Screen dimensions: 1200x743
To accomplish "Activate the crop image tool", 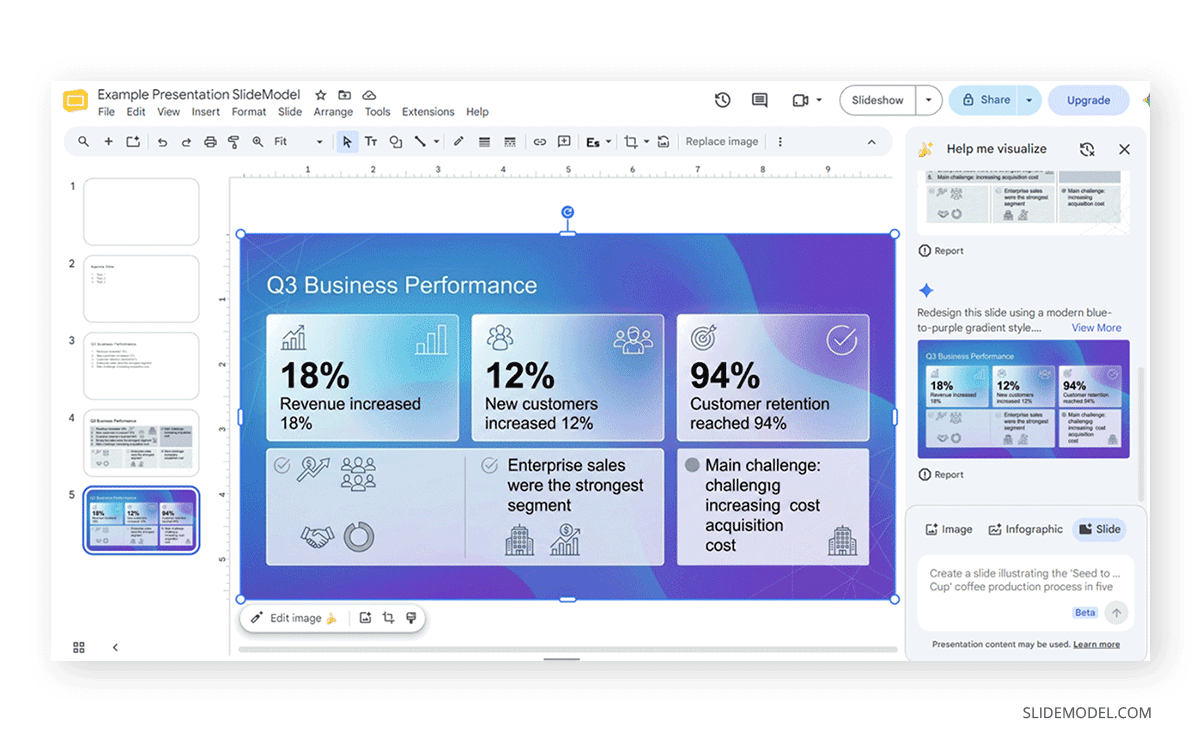I will 630,142.
